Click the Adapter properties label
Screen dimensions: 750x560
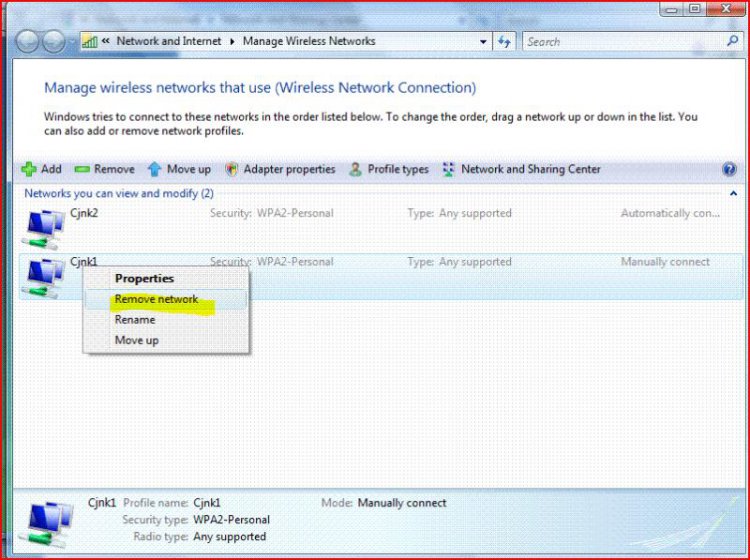[x=289, y=169]
